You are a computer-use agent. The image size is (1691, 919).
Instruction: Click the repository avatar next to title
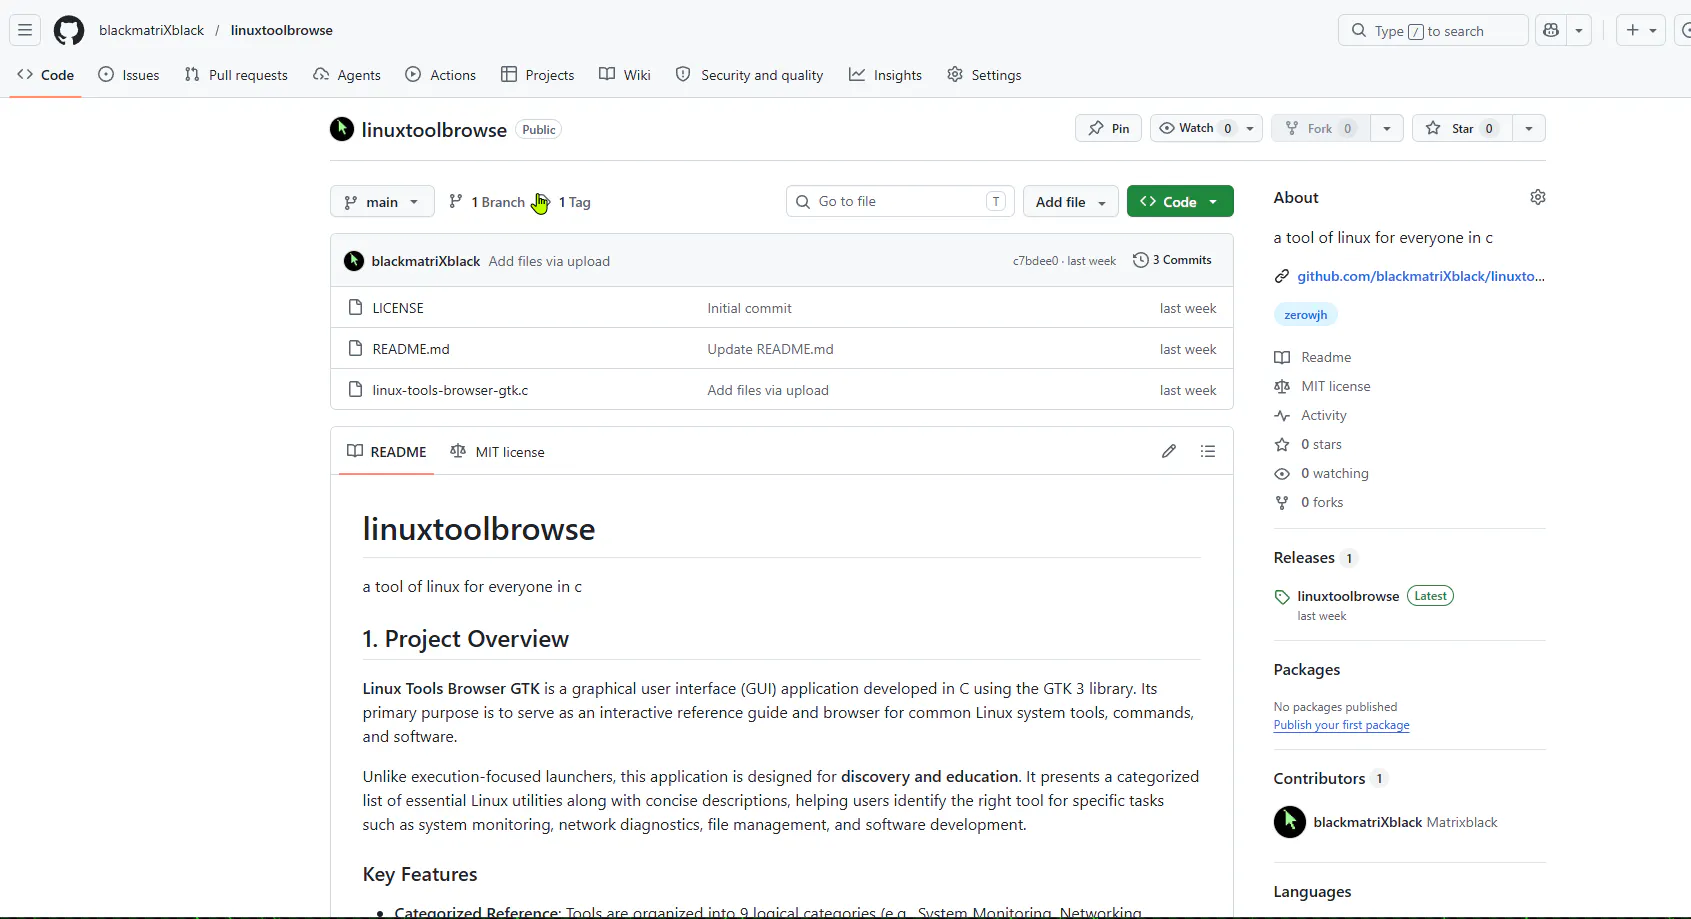342,129
